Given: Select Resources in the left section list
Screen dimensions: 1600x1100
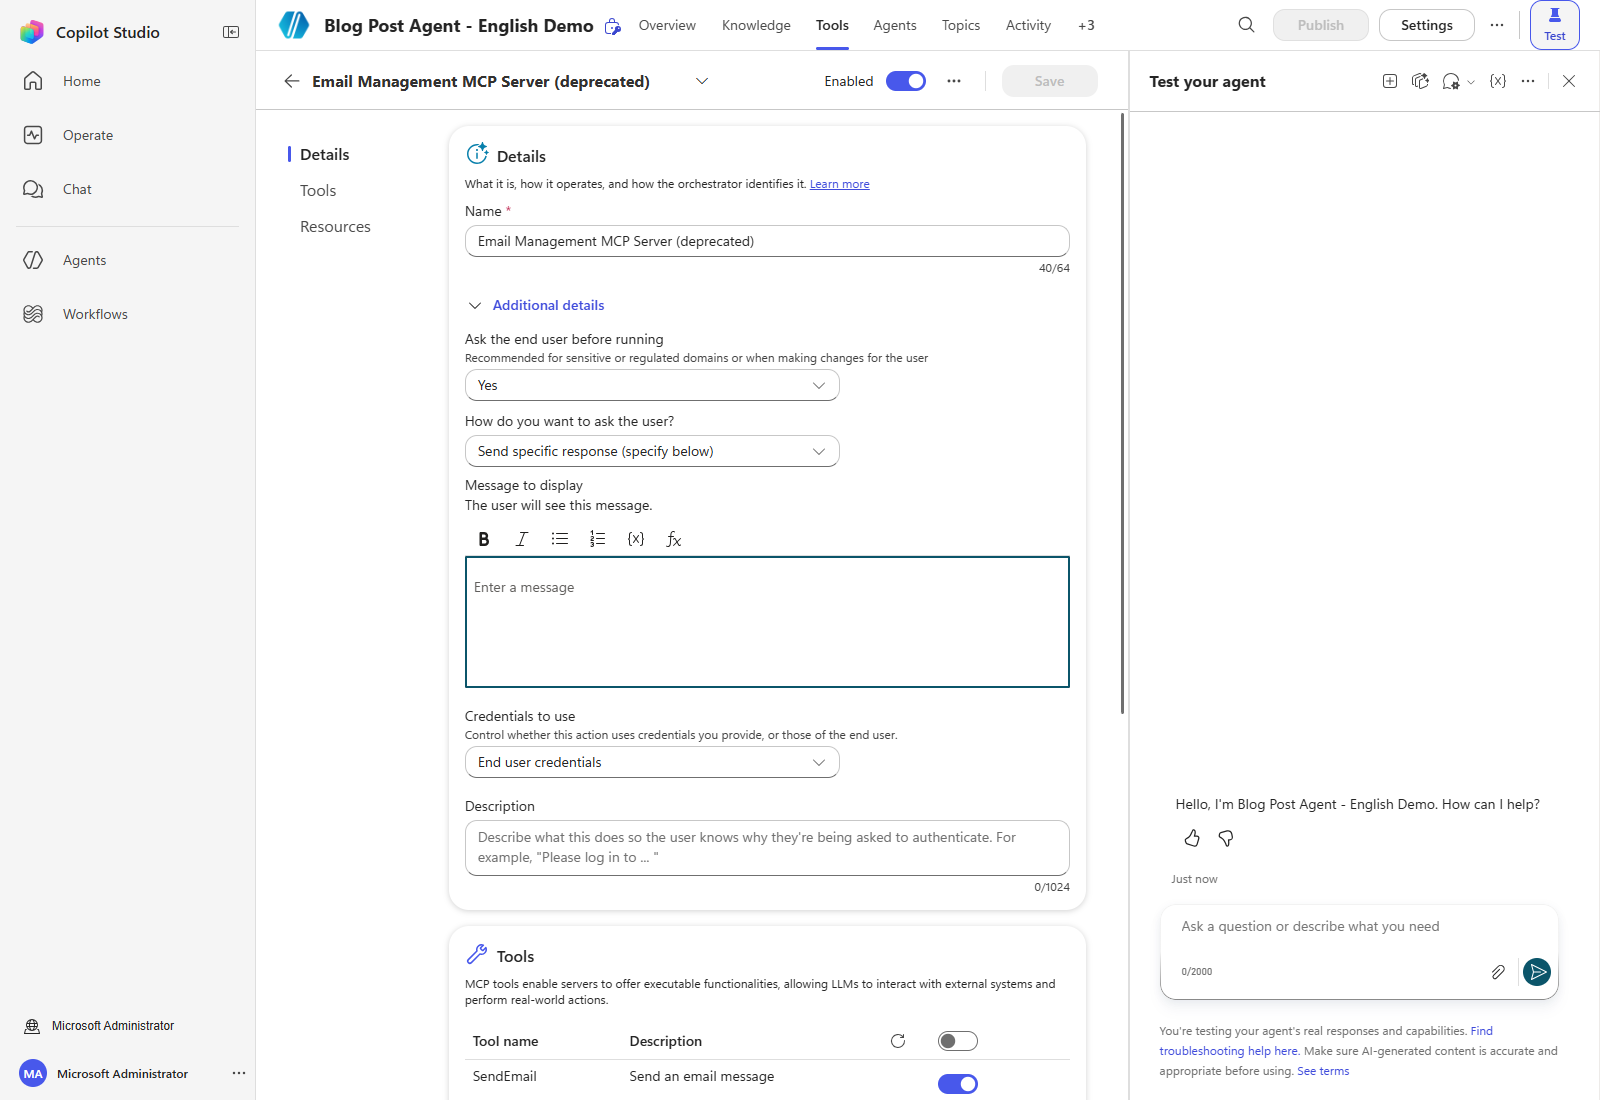Looking at the screenshot, I should point(335,227).
